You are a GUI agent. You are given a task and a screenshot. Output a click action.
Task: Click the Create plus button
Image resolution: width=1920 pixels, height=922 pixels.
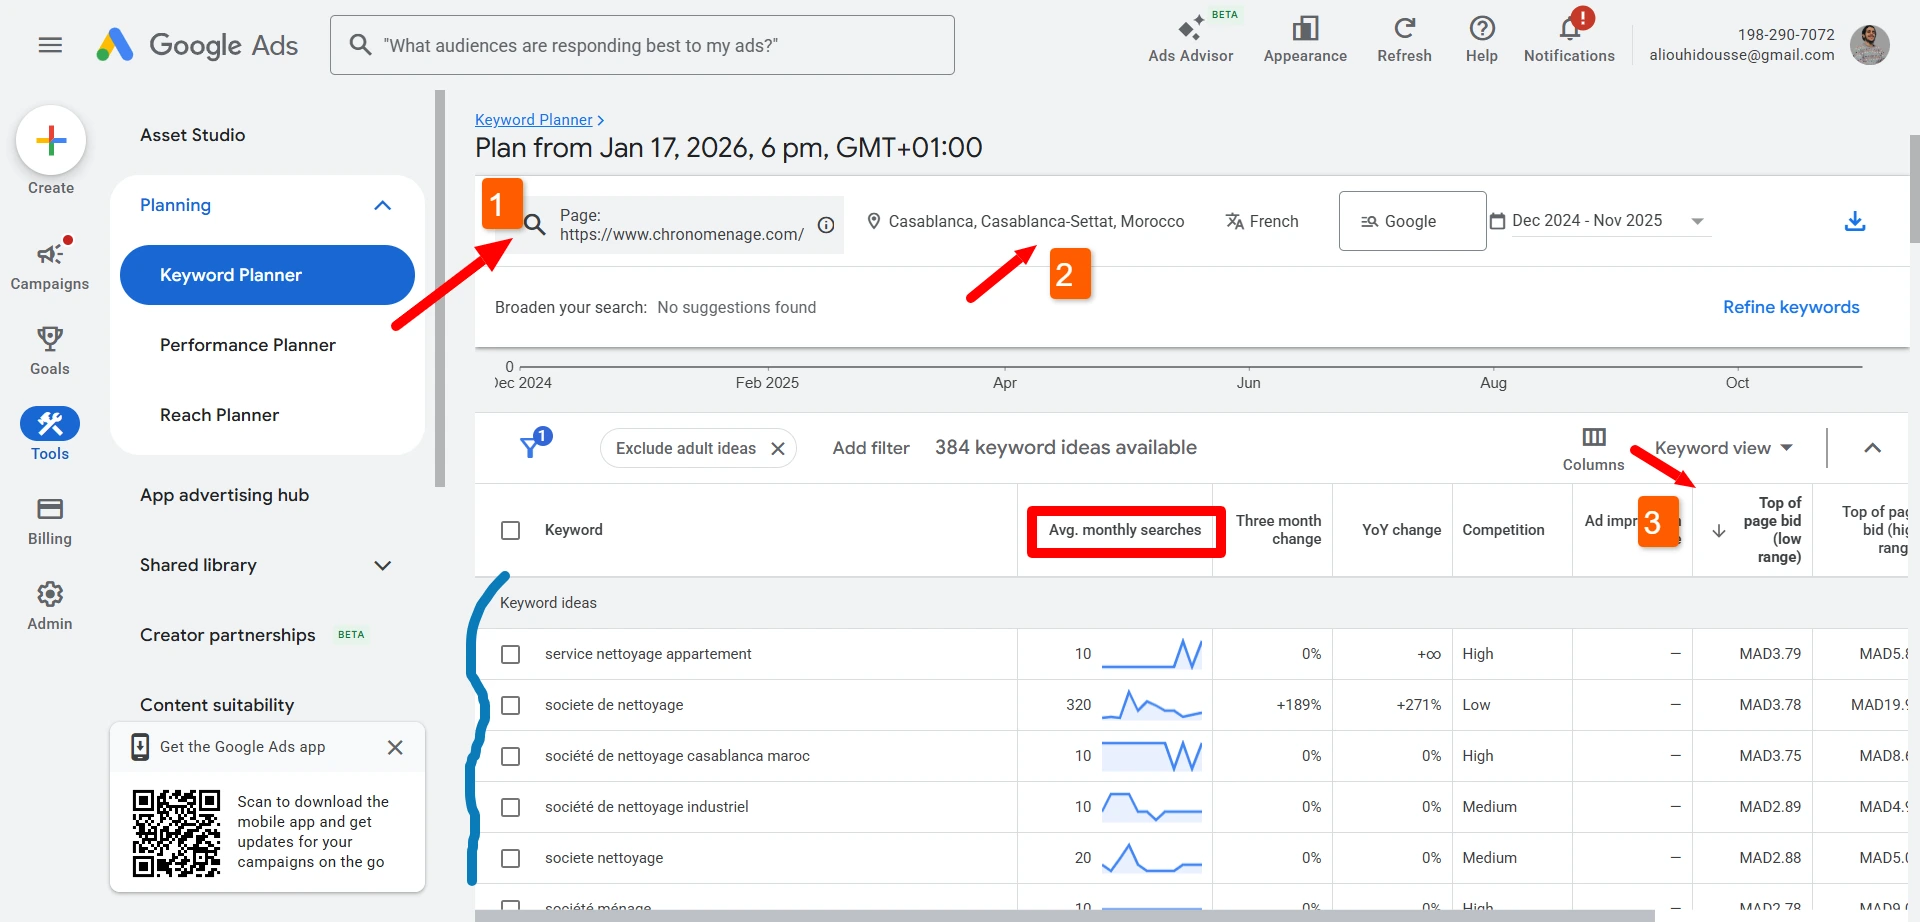(51, 141)
